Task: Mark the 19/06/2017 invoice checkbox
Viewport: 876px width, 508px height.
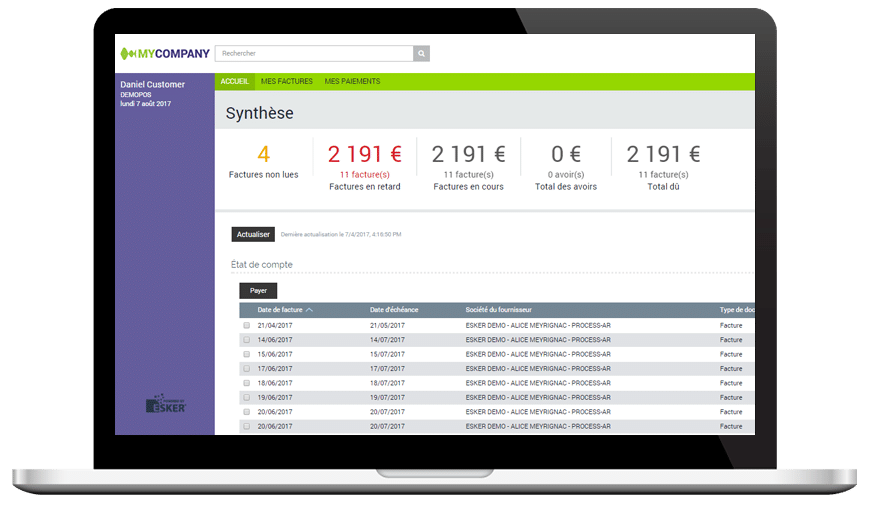Action: coord(247,398)
